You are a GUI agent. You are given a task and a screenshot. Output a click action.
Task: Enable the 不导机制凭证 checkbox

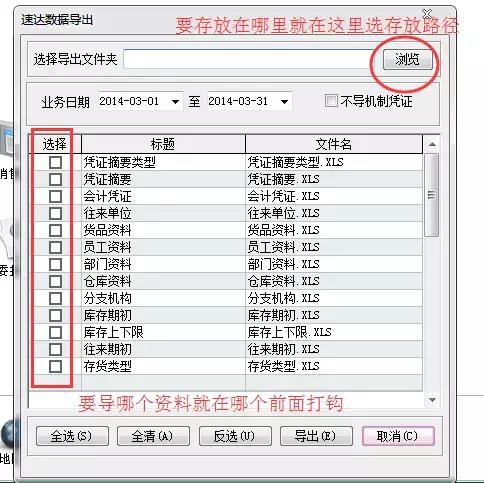pos(331,101)
